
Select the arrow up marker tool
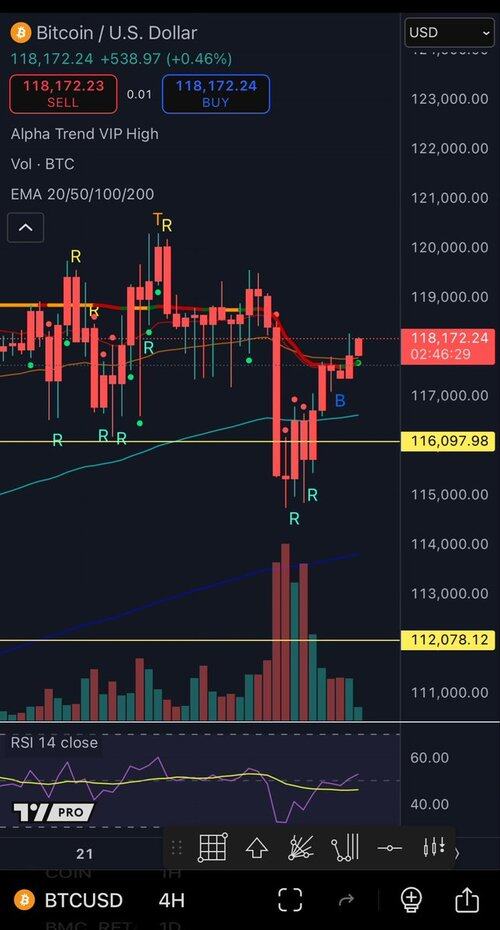[256, 848]
